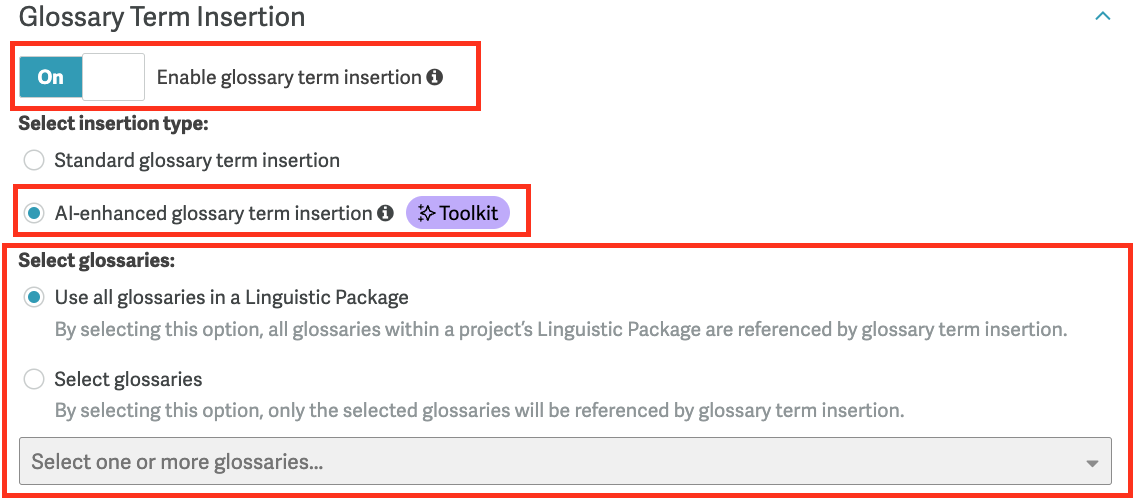The height and width of the screenshot is (503, 1148).
Task: Pick Use all glossaries in Linguistic Package radio
Action: tap(34, 298)
